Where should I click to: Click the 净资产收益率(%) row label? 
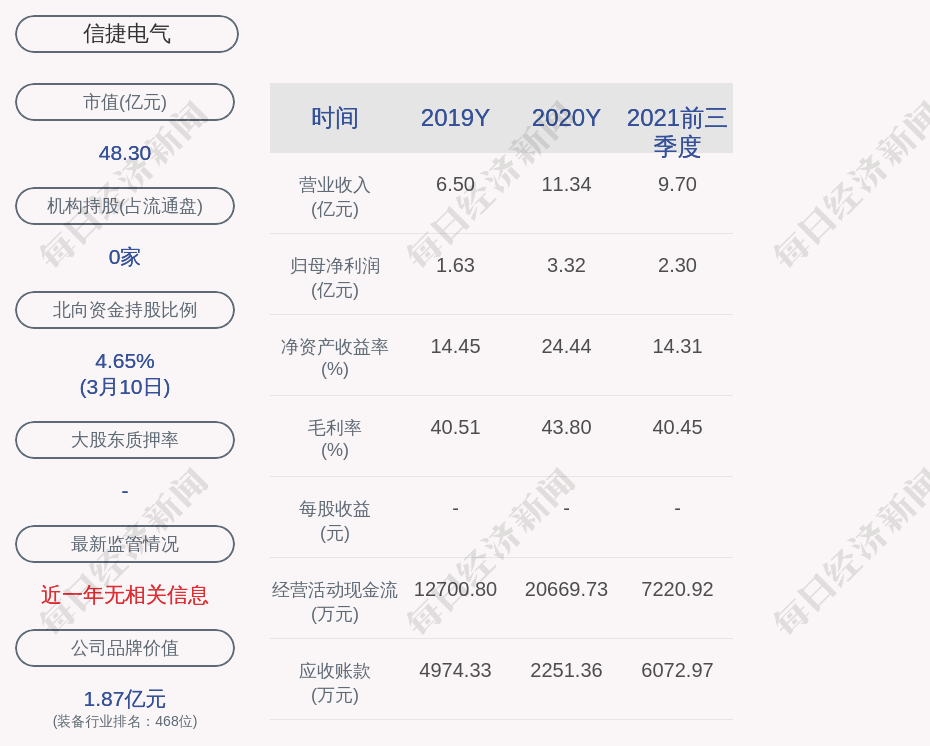(x=335, y=358)
